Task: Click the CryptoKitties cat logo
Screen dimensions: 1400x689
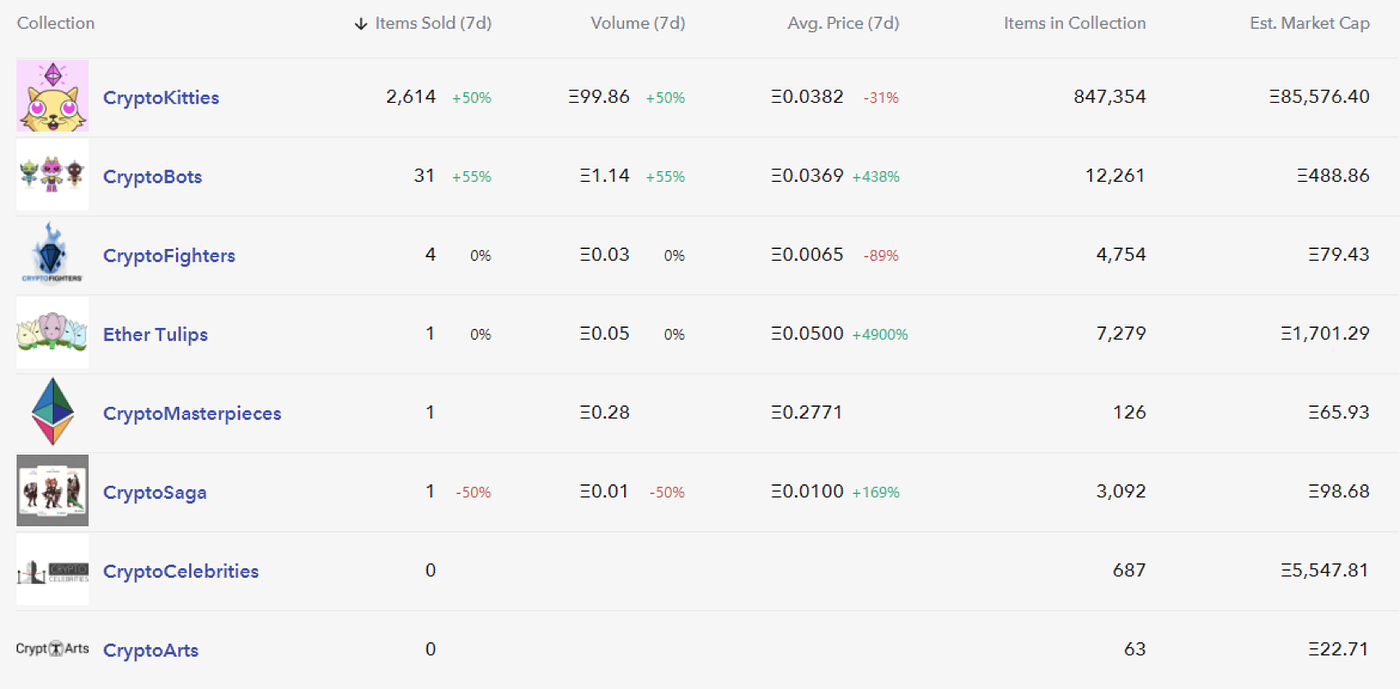Action: [52, 96]
